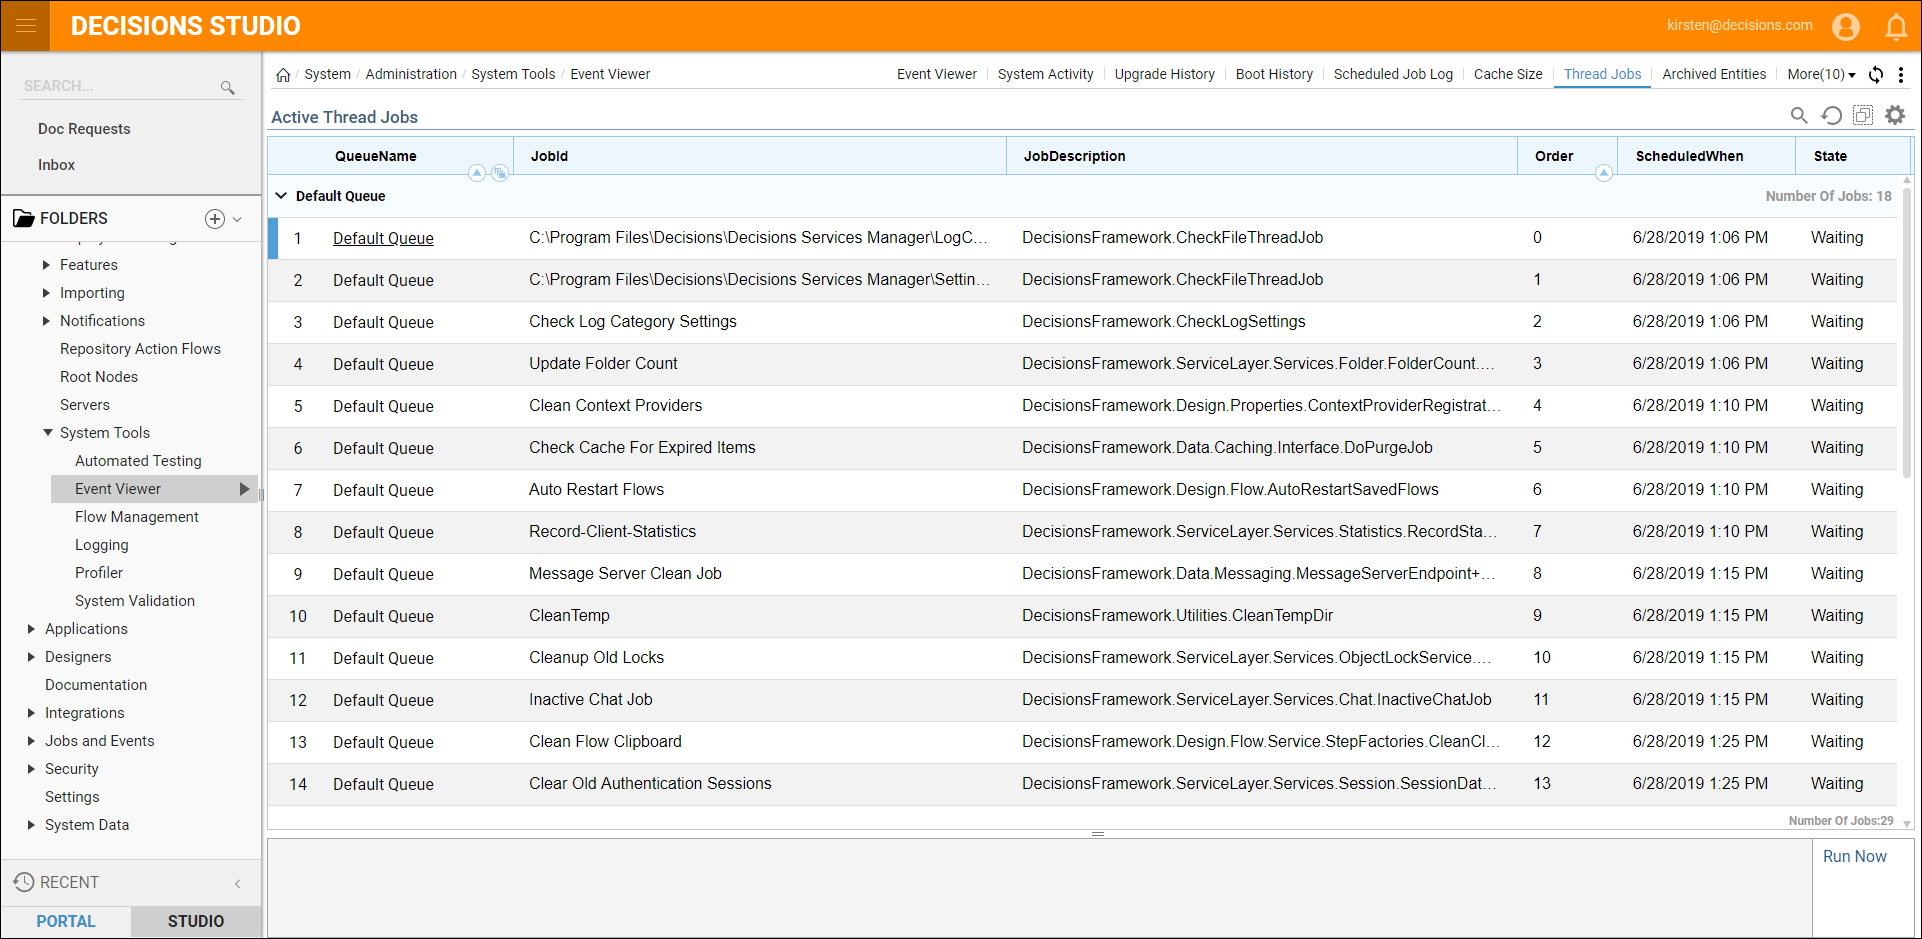
Task: Switch to the Cache Size tab
Action: click(x=1508, y=75)
